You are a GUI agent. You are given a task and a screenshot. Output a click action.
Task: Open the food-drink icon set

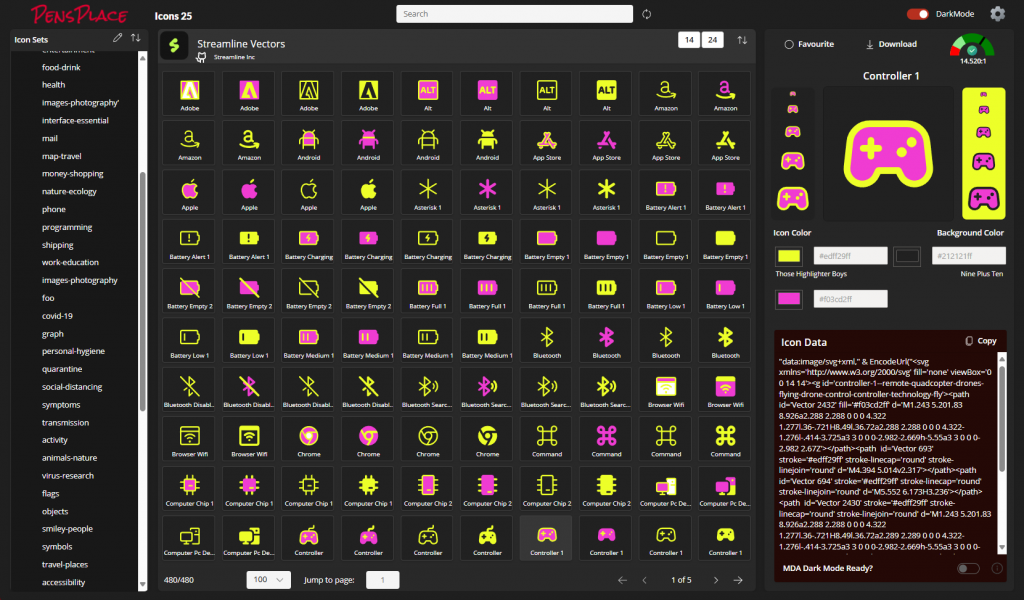[61, 67]
